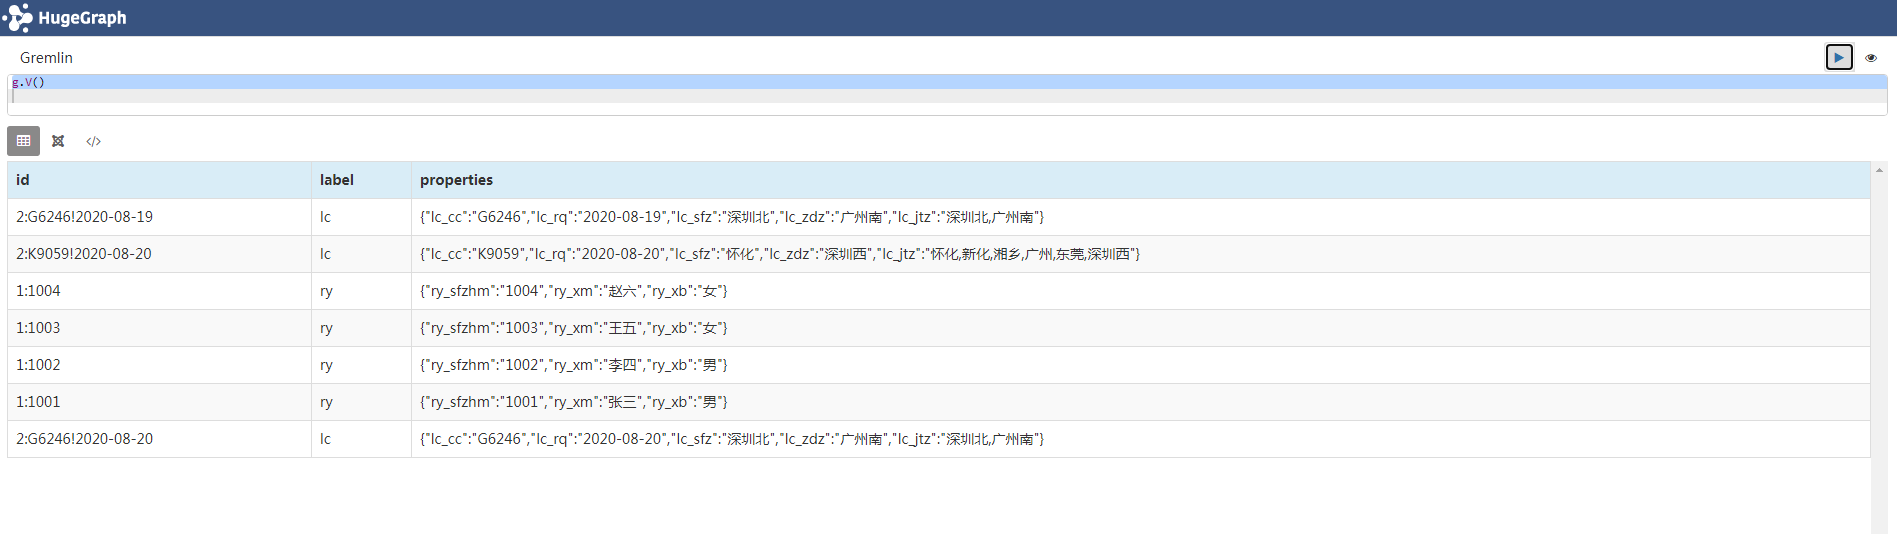Click properties with ry_sfzhm 1001

1140,402
